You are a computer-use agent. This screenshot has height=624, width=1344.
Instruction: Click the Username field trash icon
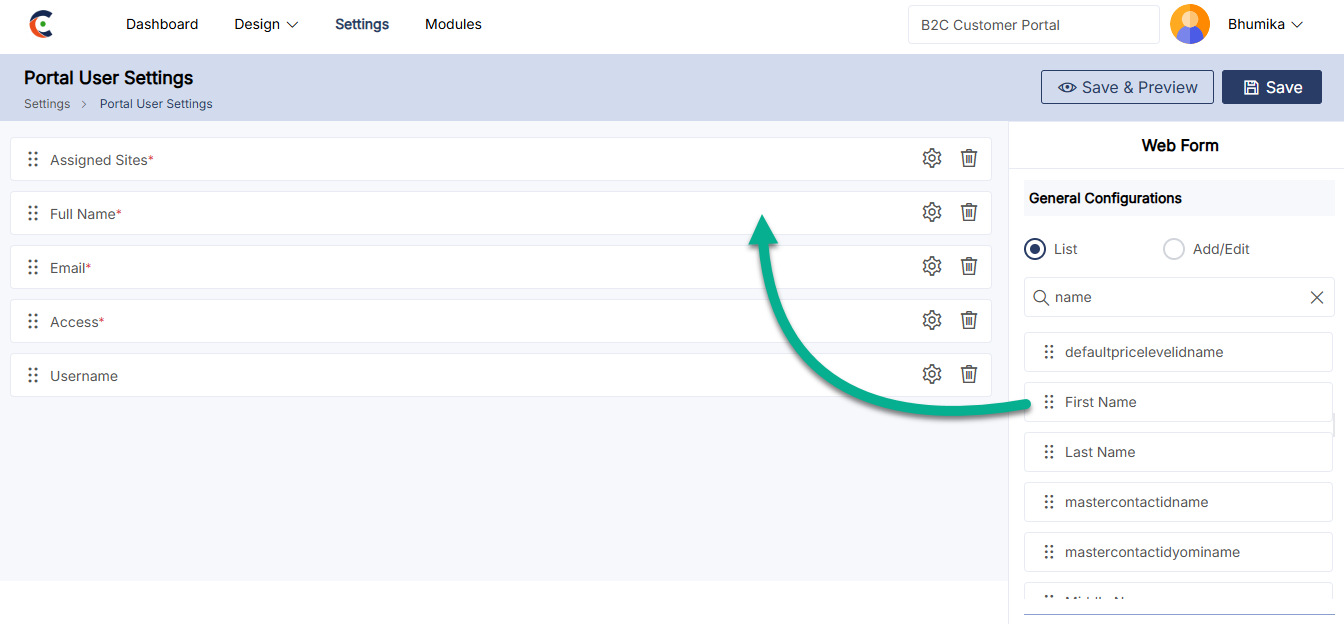[x=968, y=374]
